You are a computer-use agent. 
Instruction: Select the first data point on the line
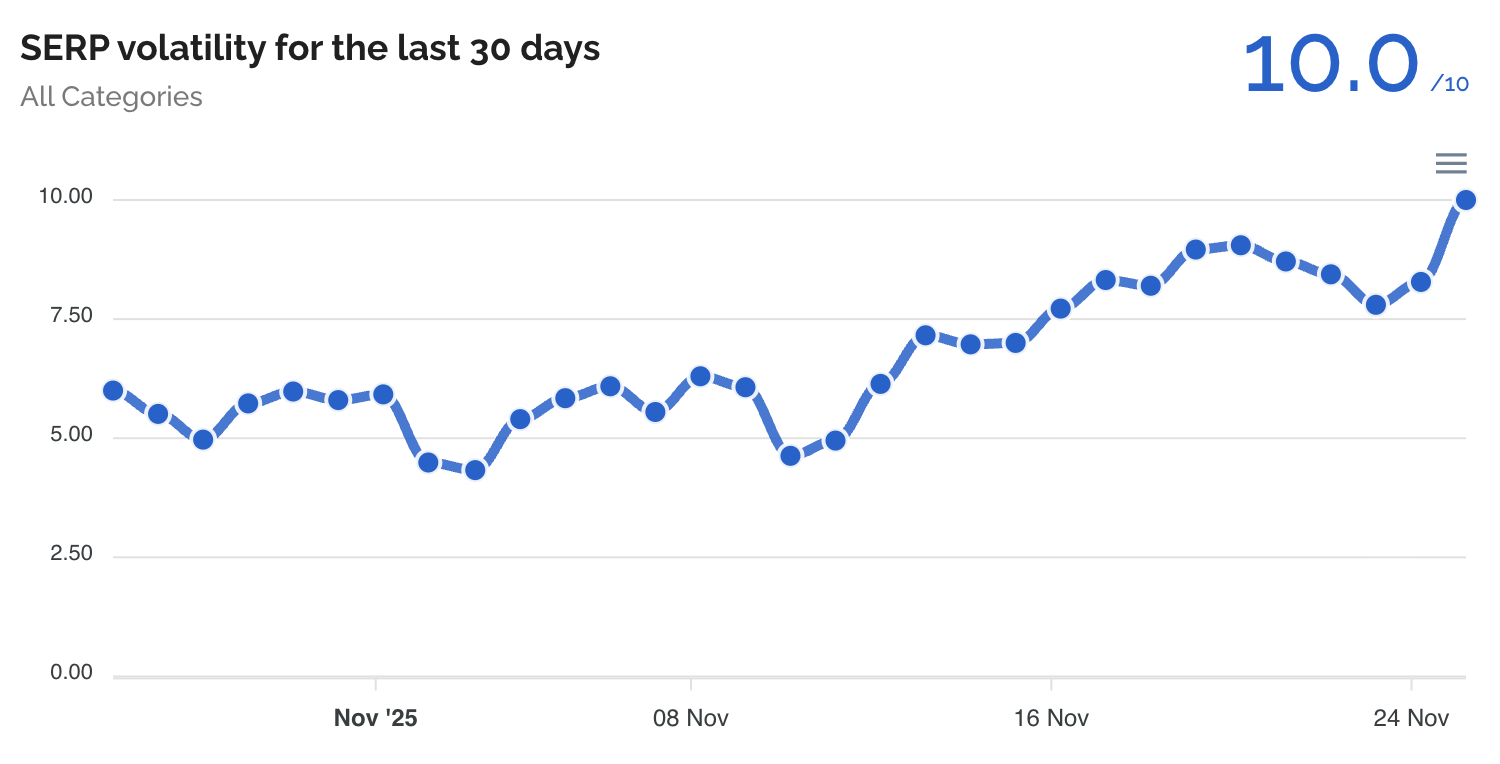(x=113, y=390)
